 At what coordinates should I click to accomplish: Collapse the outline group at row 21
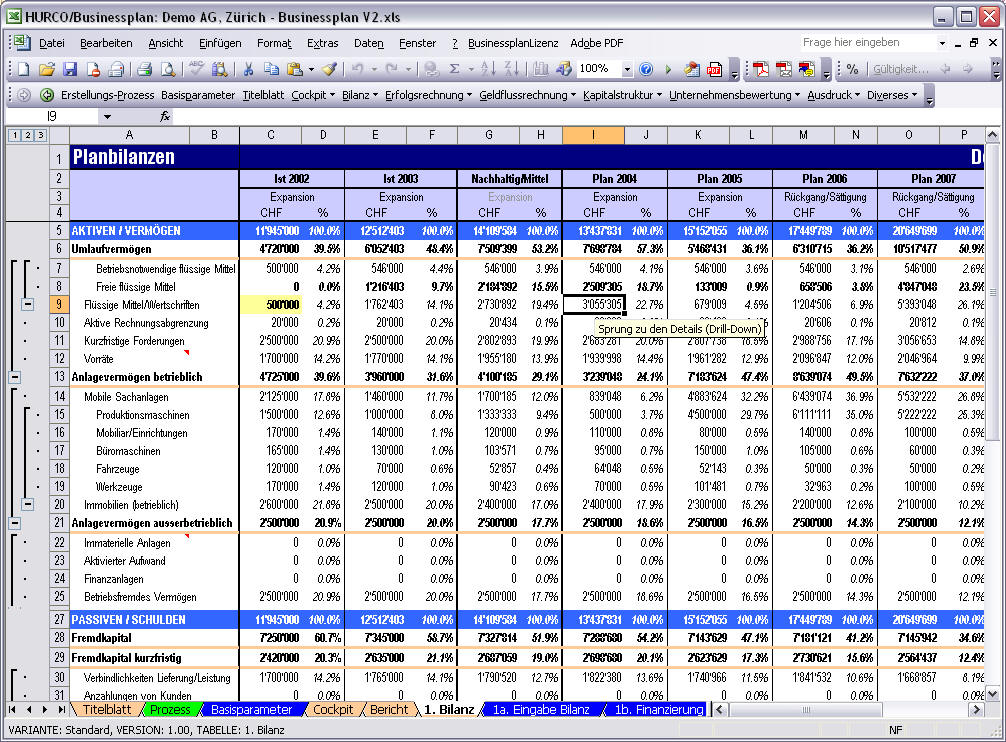(x=14, y=523)
